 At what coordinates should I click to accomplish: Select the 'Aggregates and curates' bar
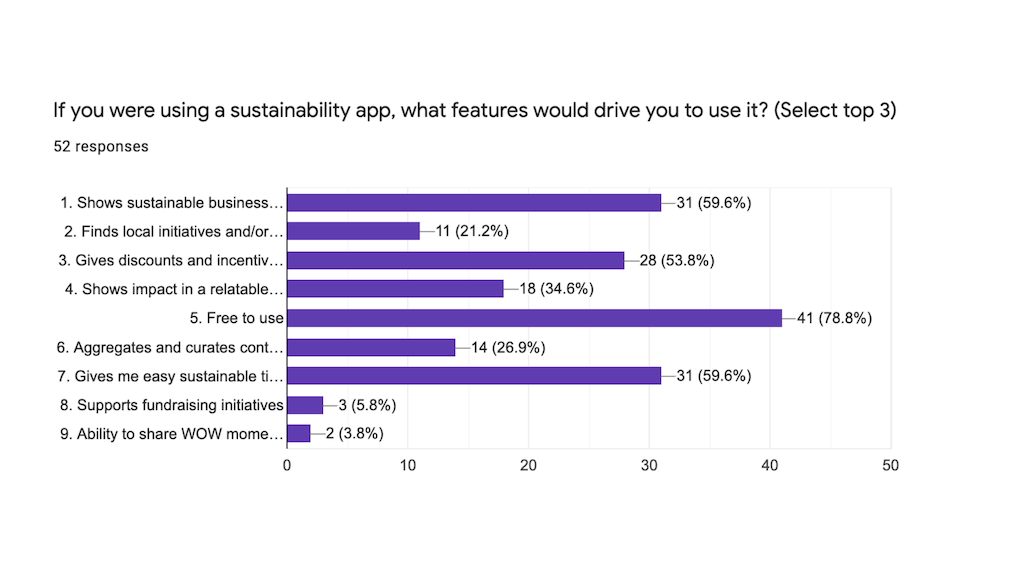[371, 347]
